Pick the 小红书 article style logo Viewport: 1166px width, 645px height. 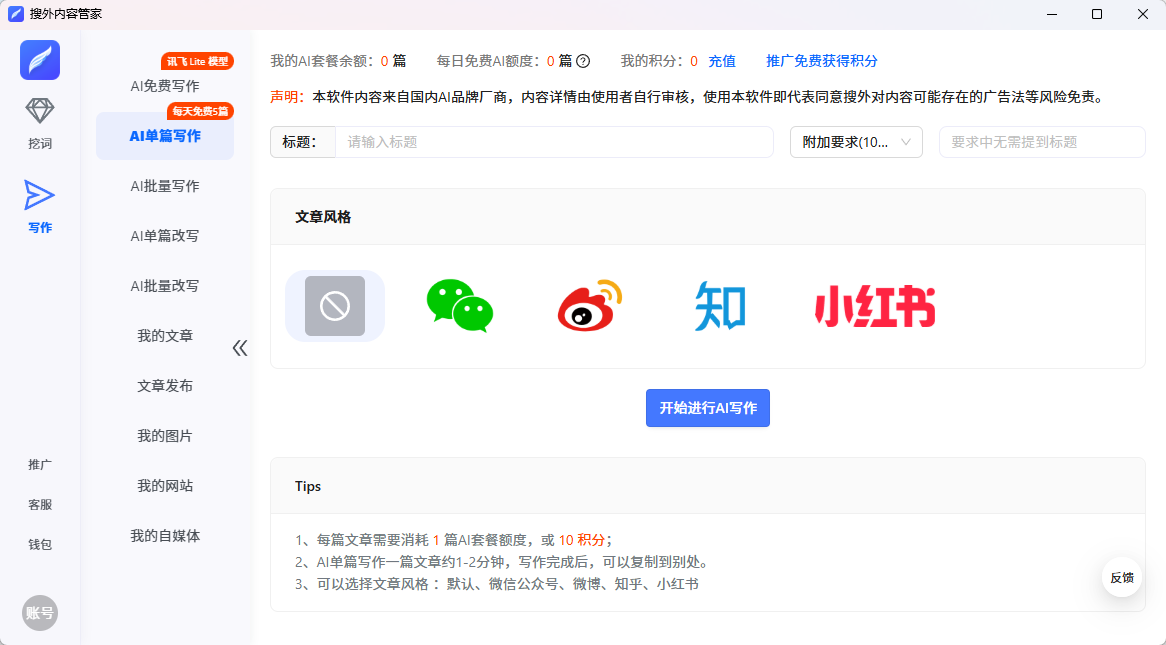click(x=875, y=306)
